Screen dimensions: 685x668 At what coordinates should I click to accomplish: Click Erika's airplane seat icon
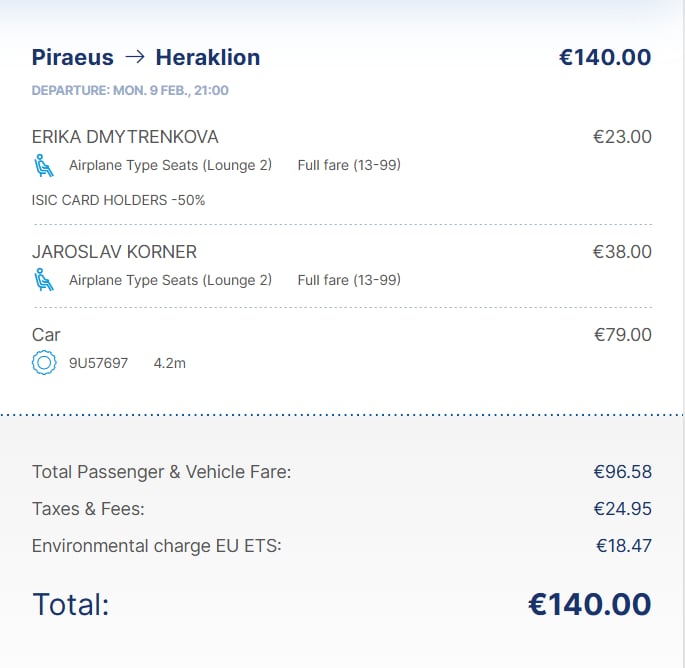[x=43, y=165]
